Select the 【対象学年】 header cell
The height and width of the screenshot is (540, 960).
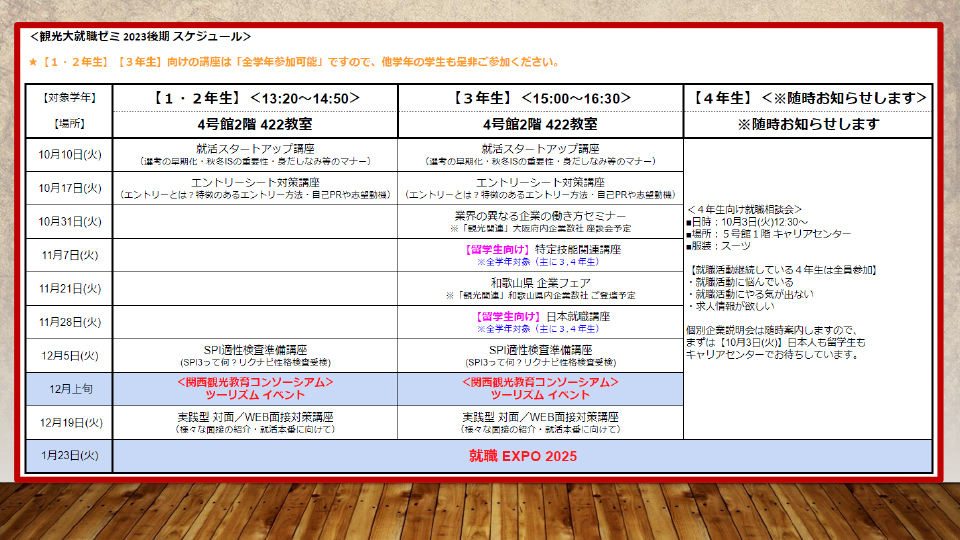pyautogui.click(x=70, y=98)
